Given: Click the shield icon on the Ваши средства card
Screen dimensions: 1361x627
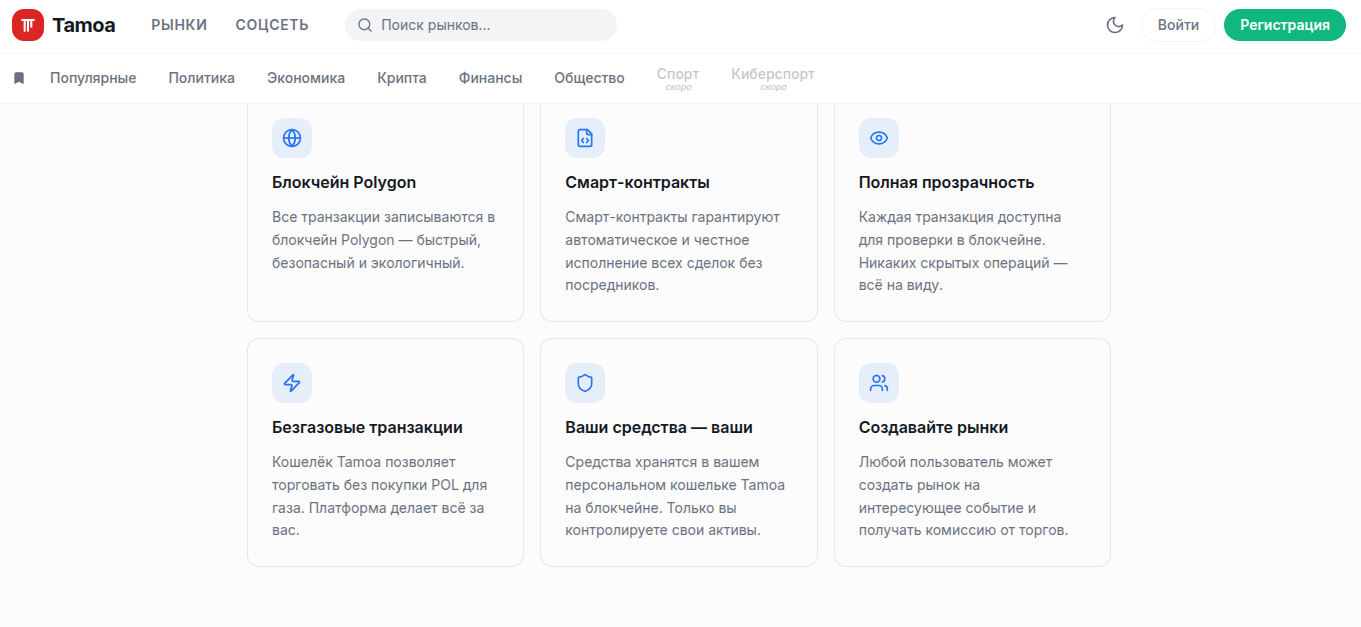Looking at the screenshot, I should pyautogui.click(x=585, y=383).
